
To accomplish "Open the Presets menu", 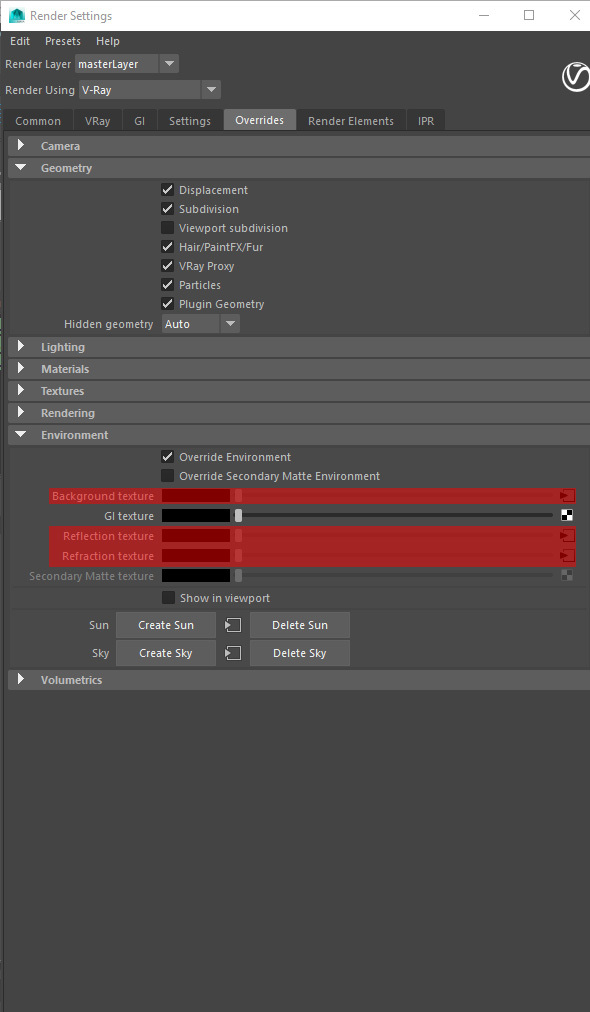I will point(63,41).
